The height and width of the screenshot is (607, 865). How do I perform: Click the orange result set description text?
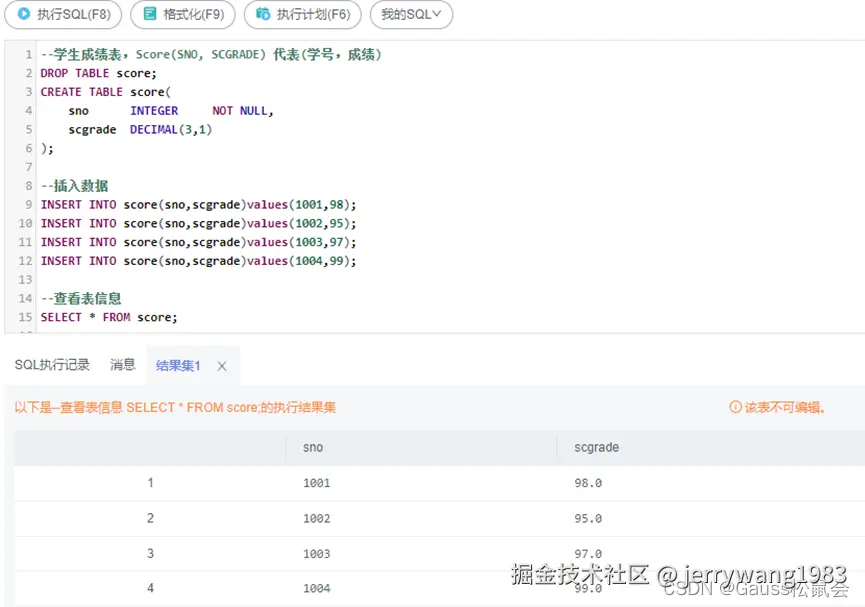175,408
